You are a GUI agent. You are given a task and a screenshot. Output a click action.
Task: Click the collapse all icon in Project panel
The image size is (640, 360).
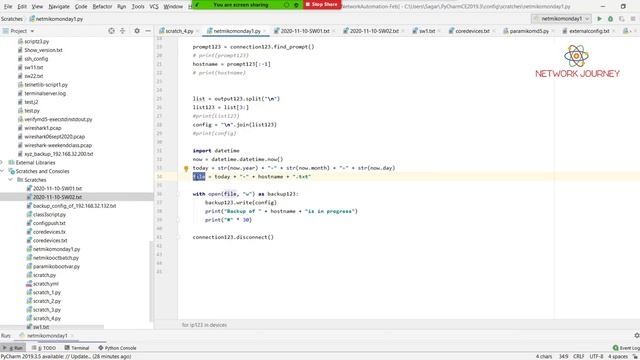point(122,31)
